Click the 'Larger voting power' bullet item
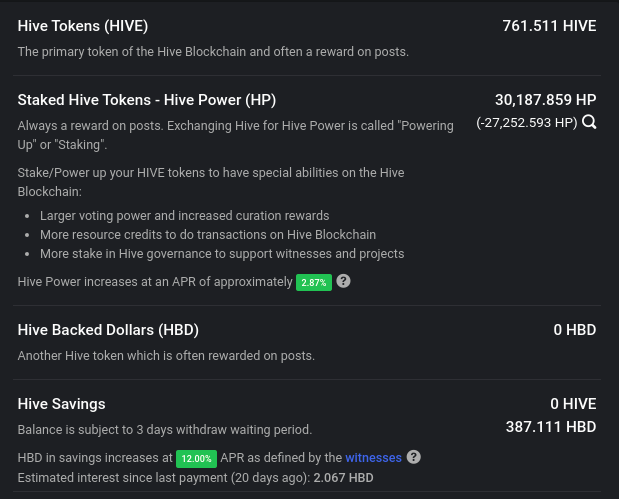This screenshot has height=499, width=619. (184, 216)
